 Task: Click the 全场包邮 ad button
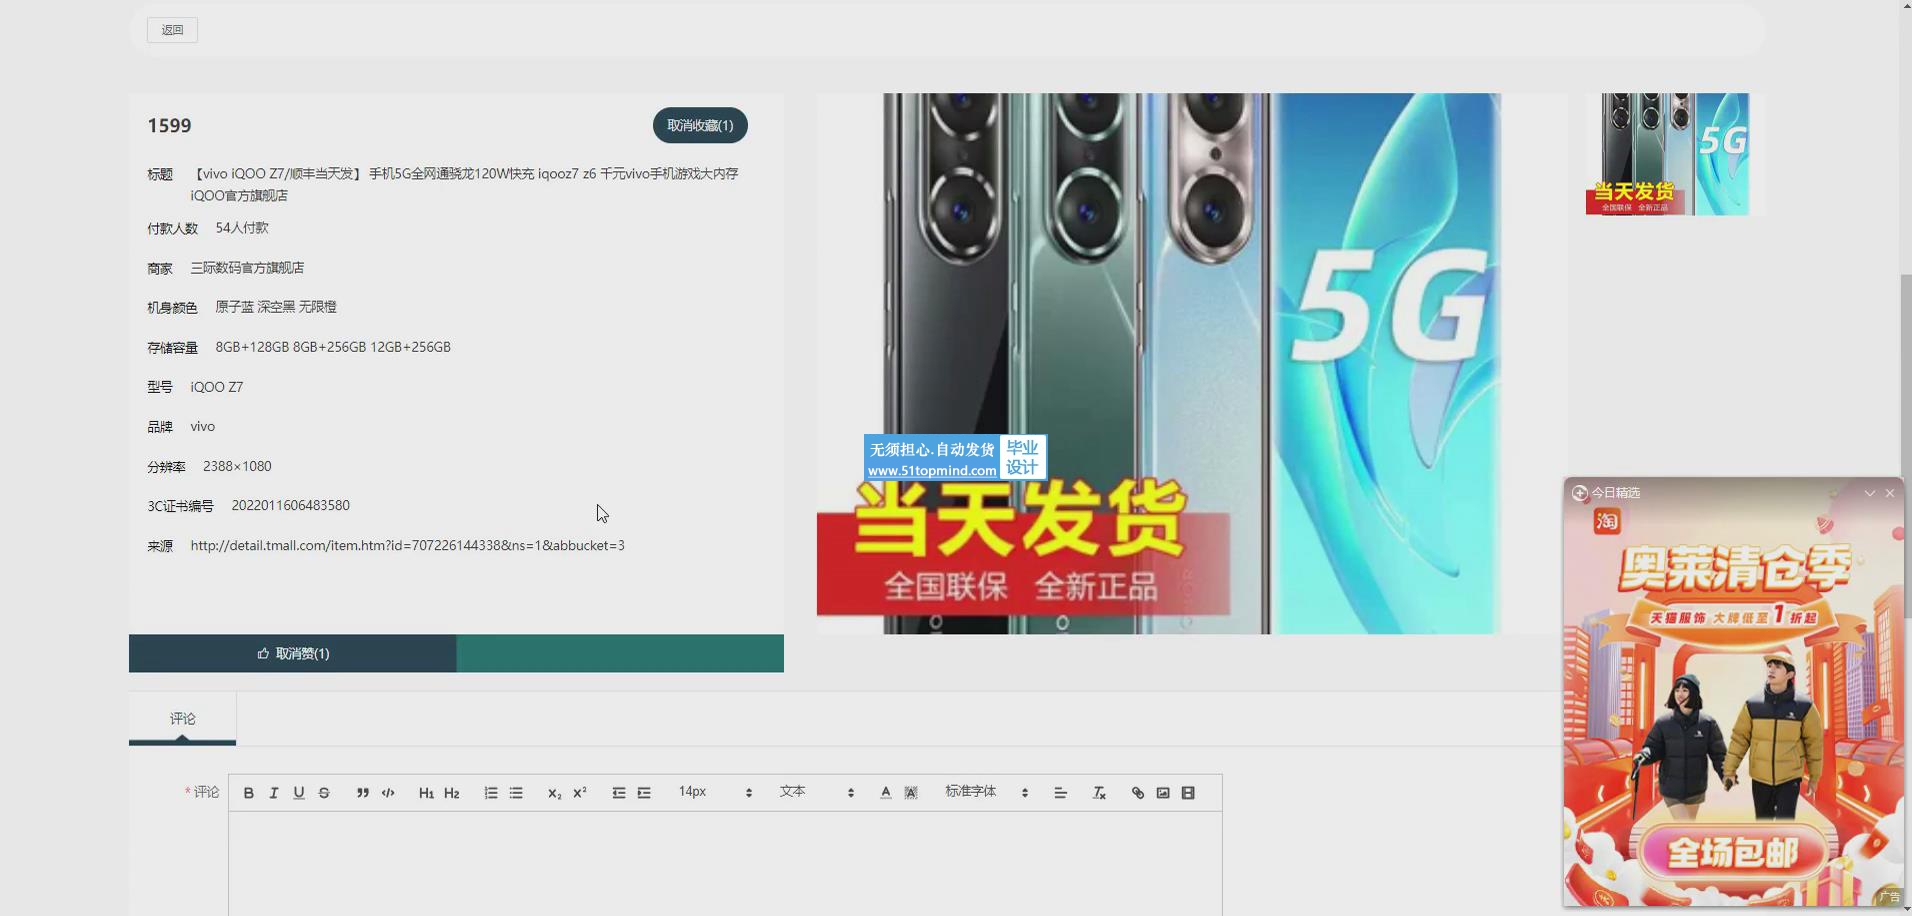point(1732,853)
